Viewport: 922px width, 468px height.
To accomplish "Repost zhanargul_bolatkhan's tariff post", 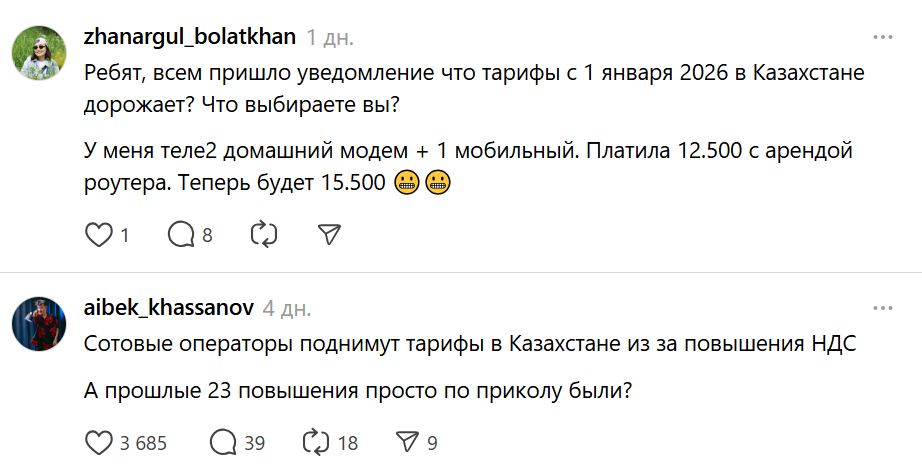I will [263, 236].
